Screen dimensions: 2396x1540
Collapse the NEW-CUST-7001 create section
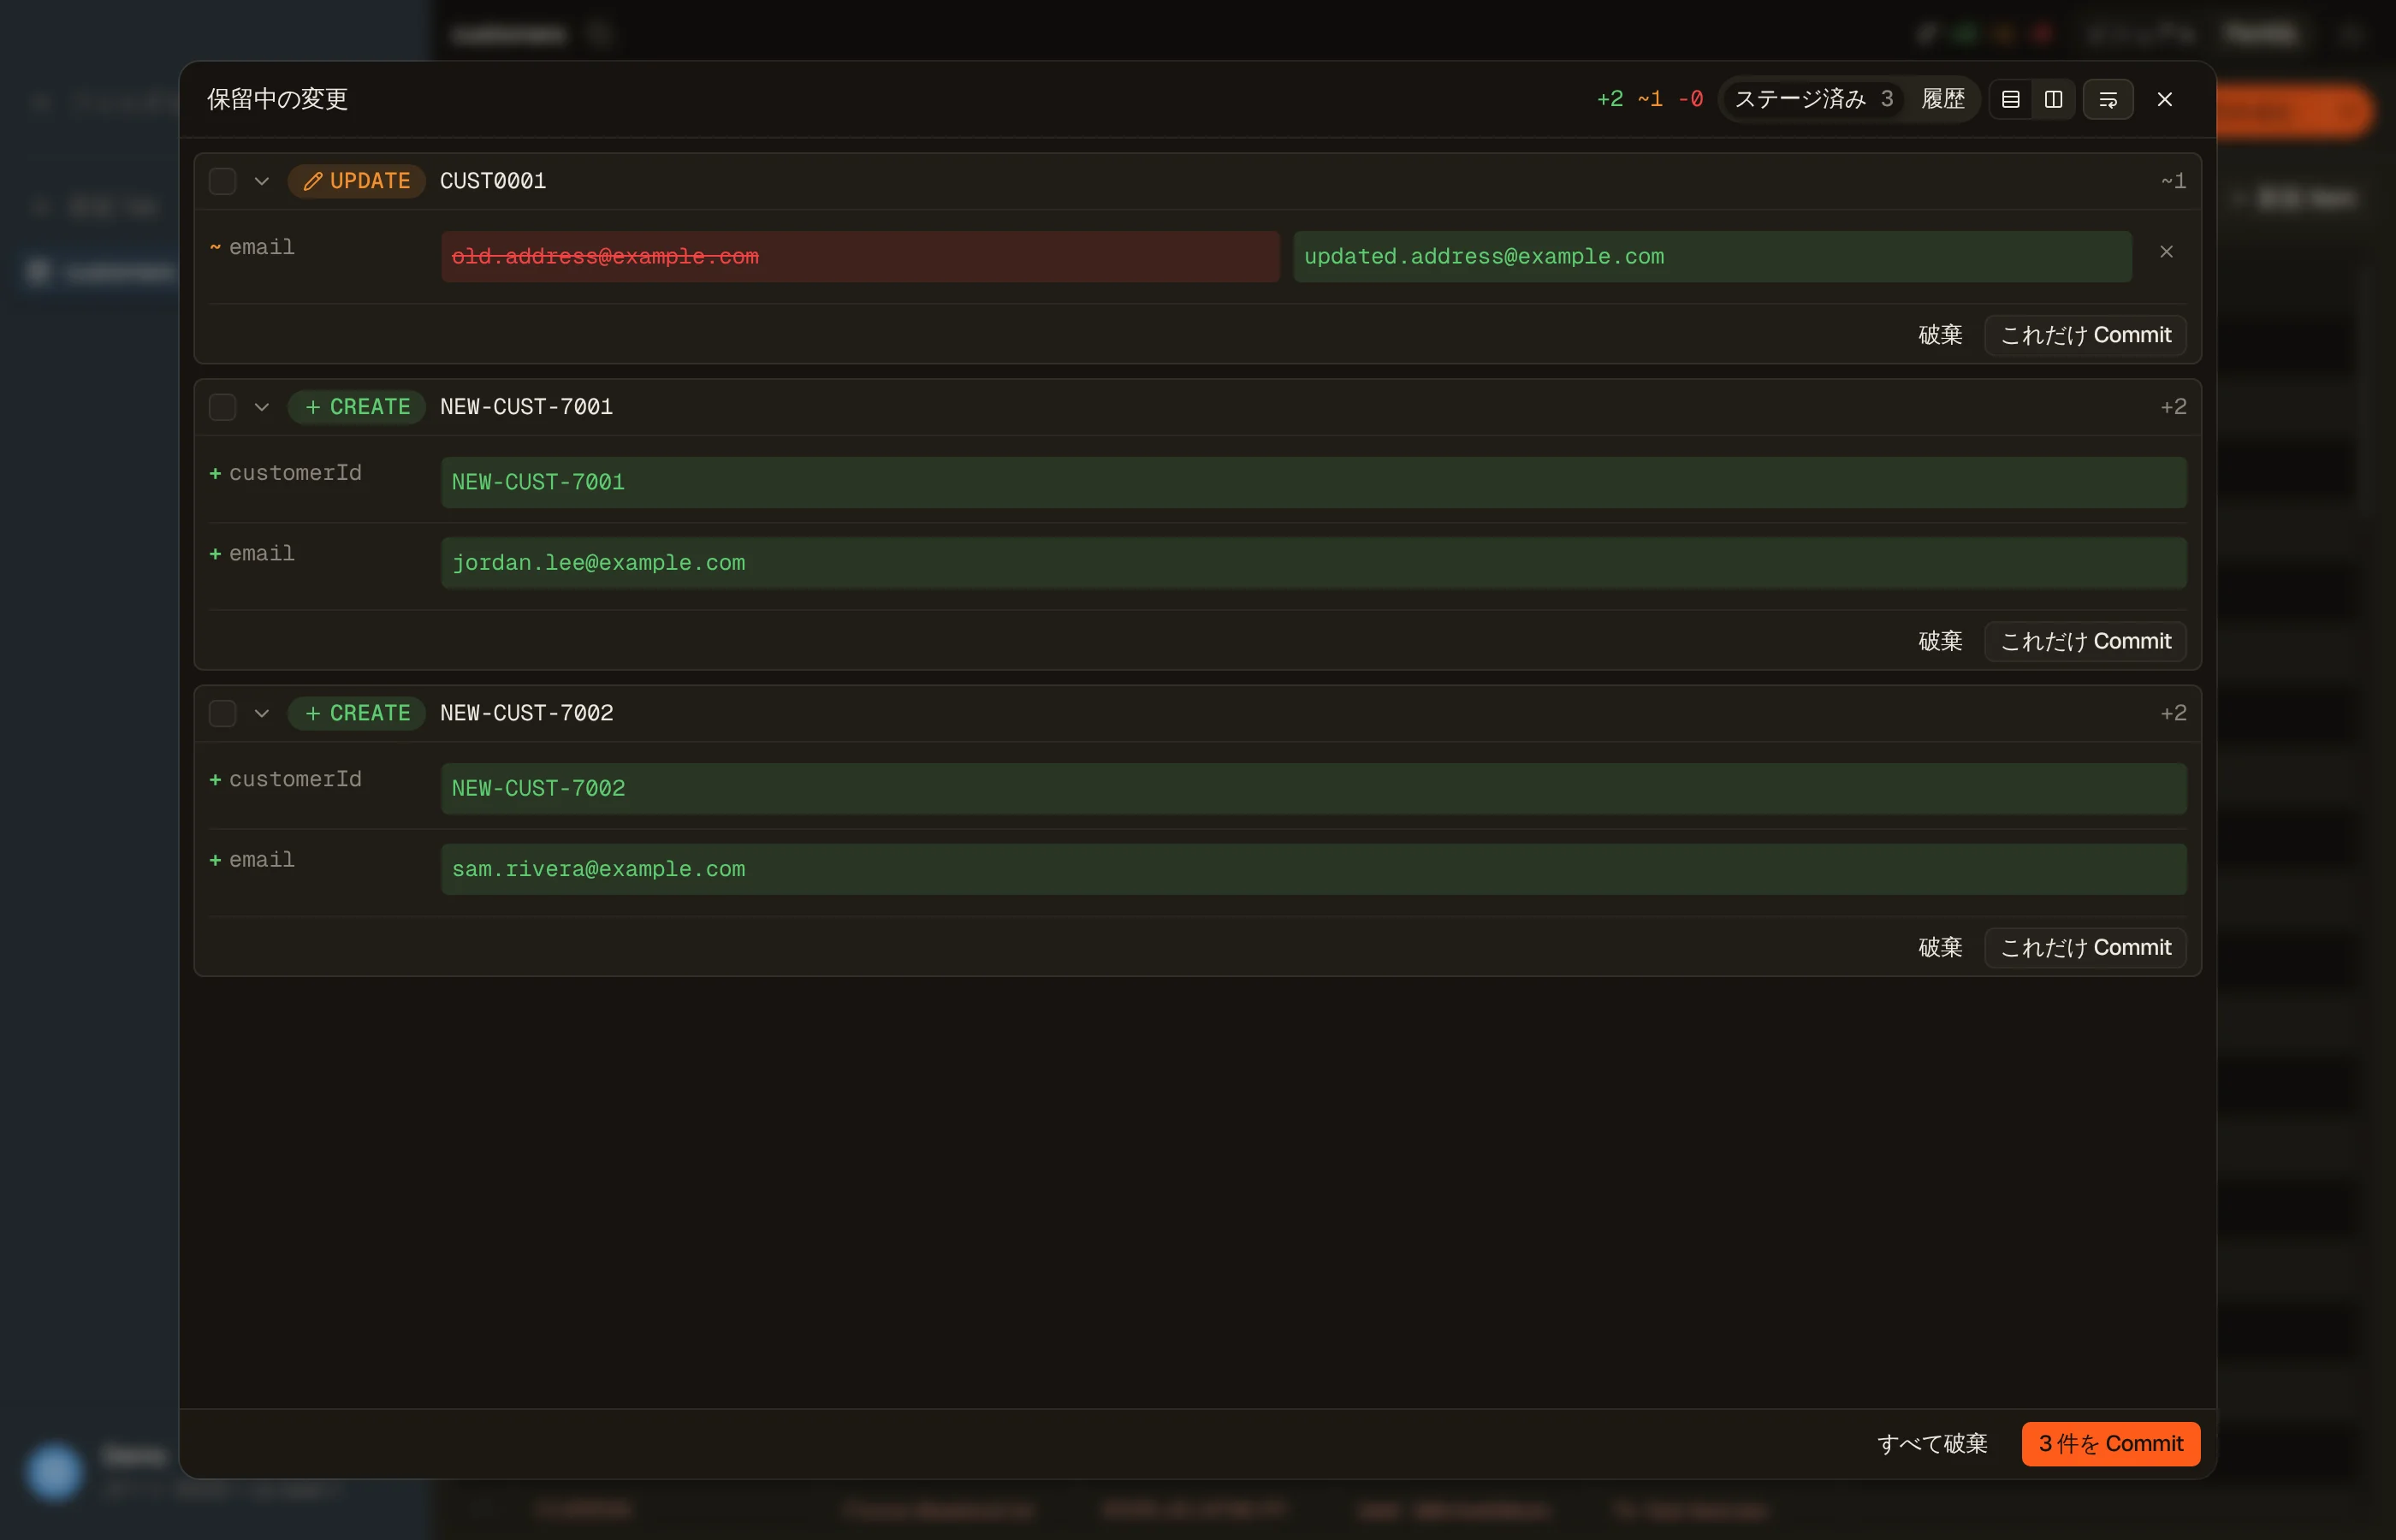tap(262, 407)
